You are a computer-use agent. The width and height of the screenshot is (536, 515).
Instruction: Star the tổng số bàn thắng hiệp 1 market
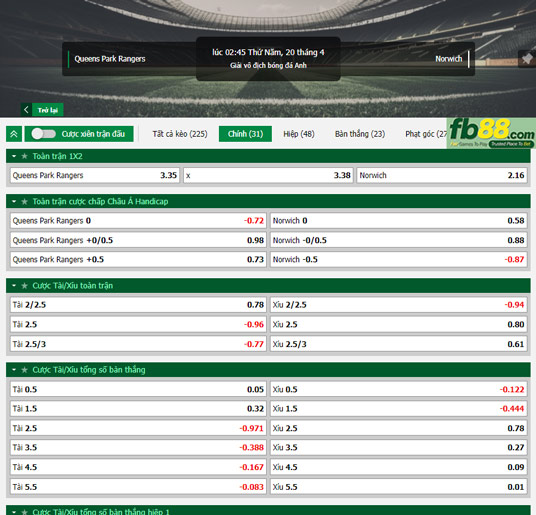(24, 512)
